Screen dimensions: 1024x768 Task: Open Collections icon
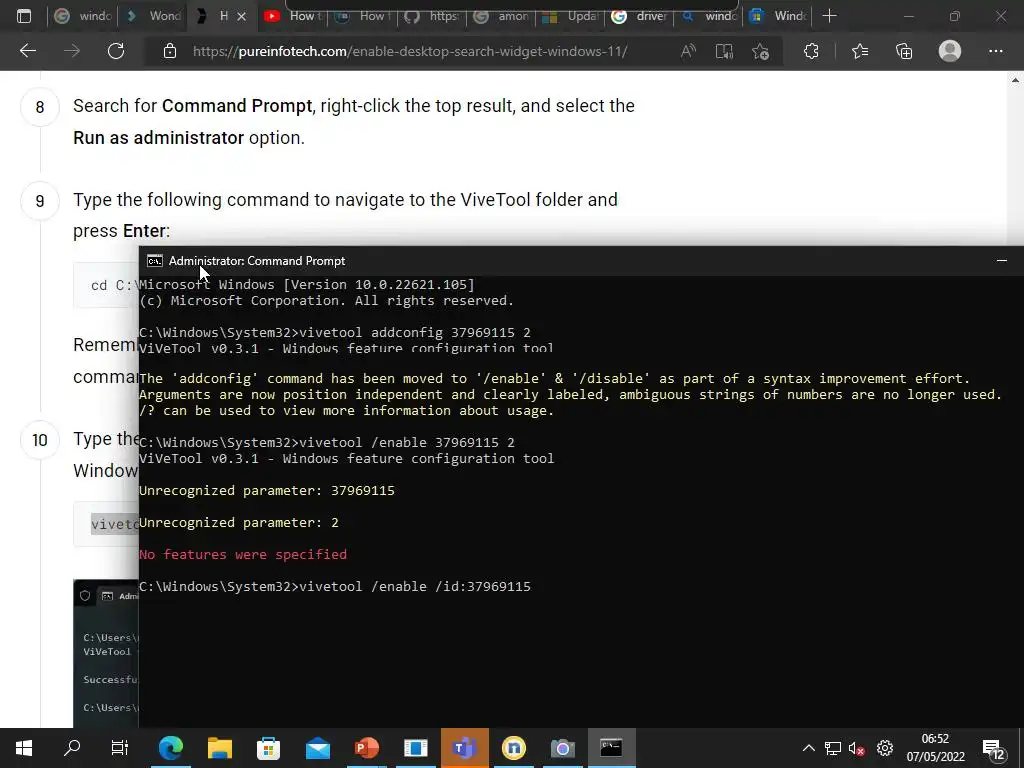point(904,51)
